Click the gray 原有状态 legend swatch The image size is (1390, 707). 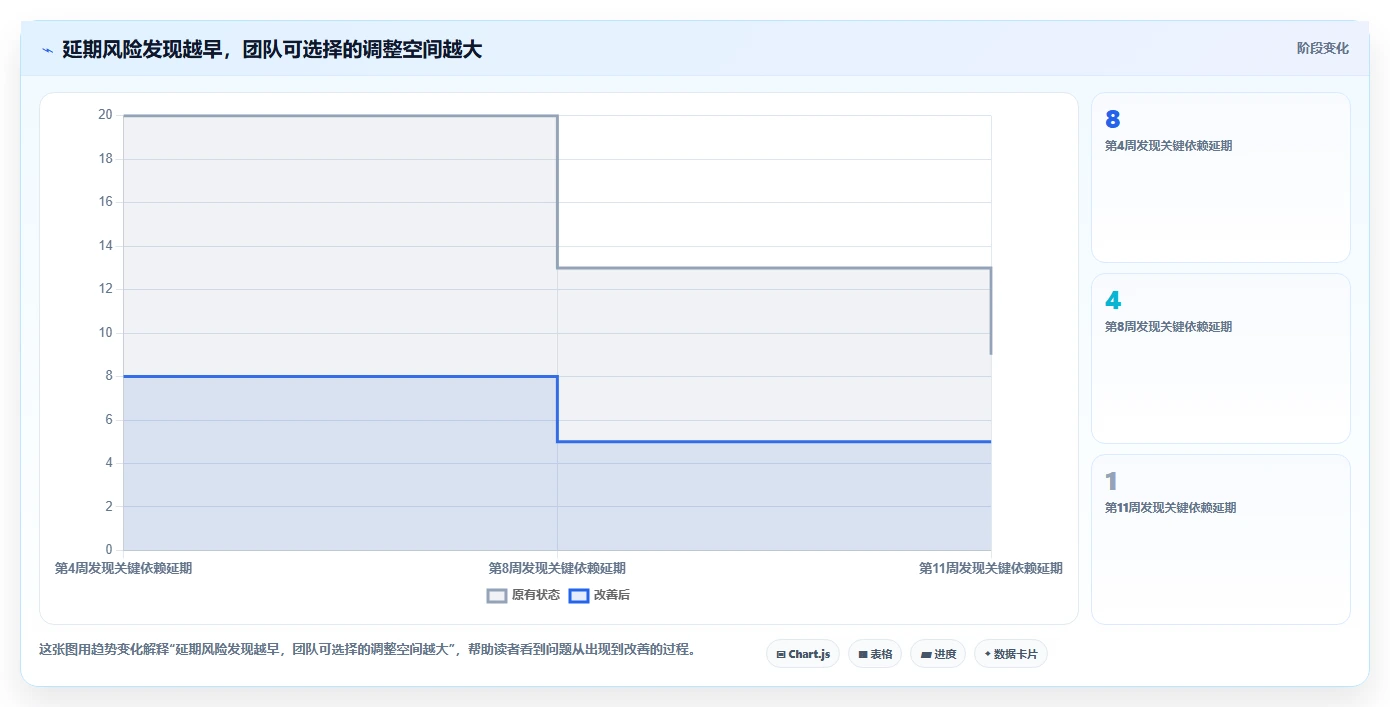click(x=497, y=595)
